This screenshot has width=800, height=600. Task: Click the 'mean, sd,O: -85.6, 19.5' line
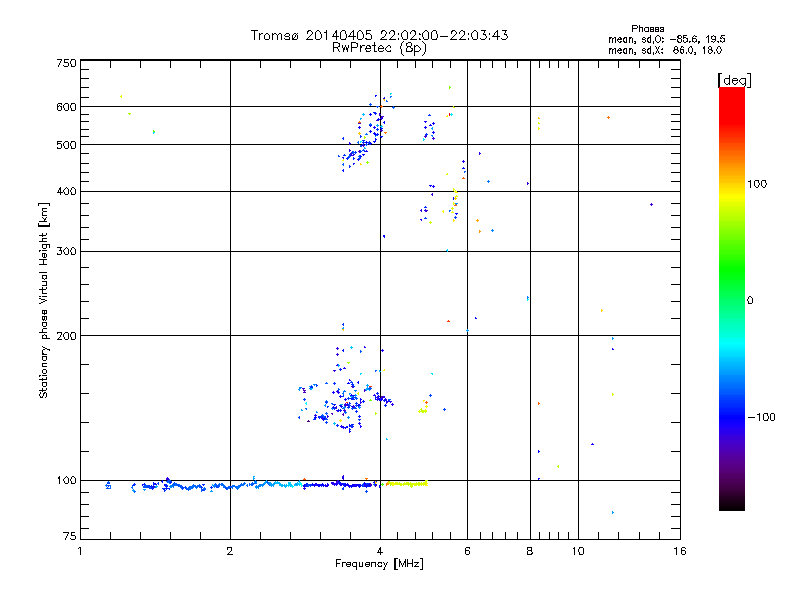(x=666, y=39)
